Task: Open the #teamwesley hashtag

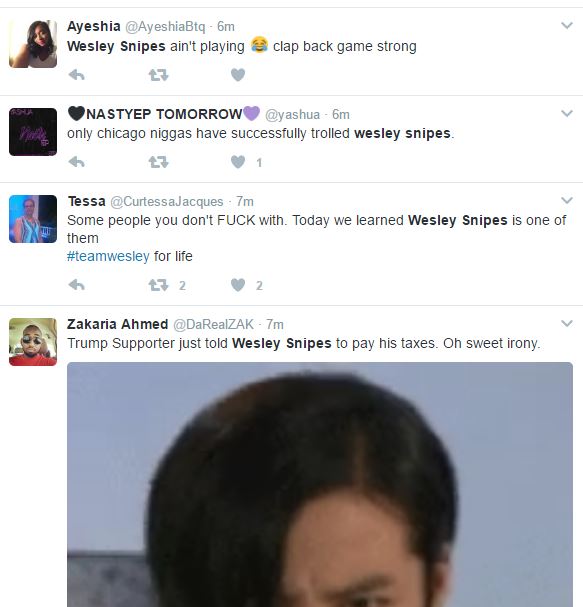Action: pos(108,256)
